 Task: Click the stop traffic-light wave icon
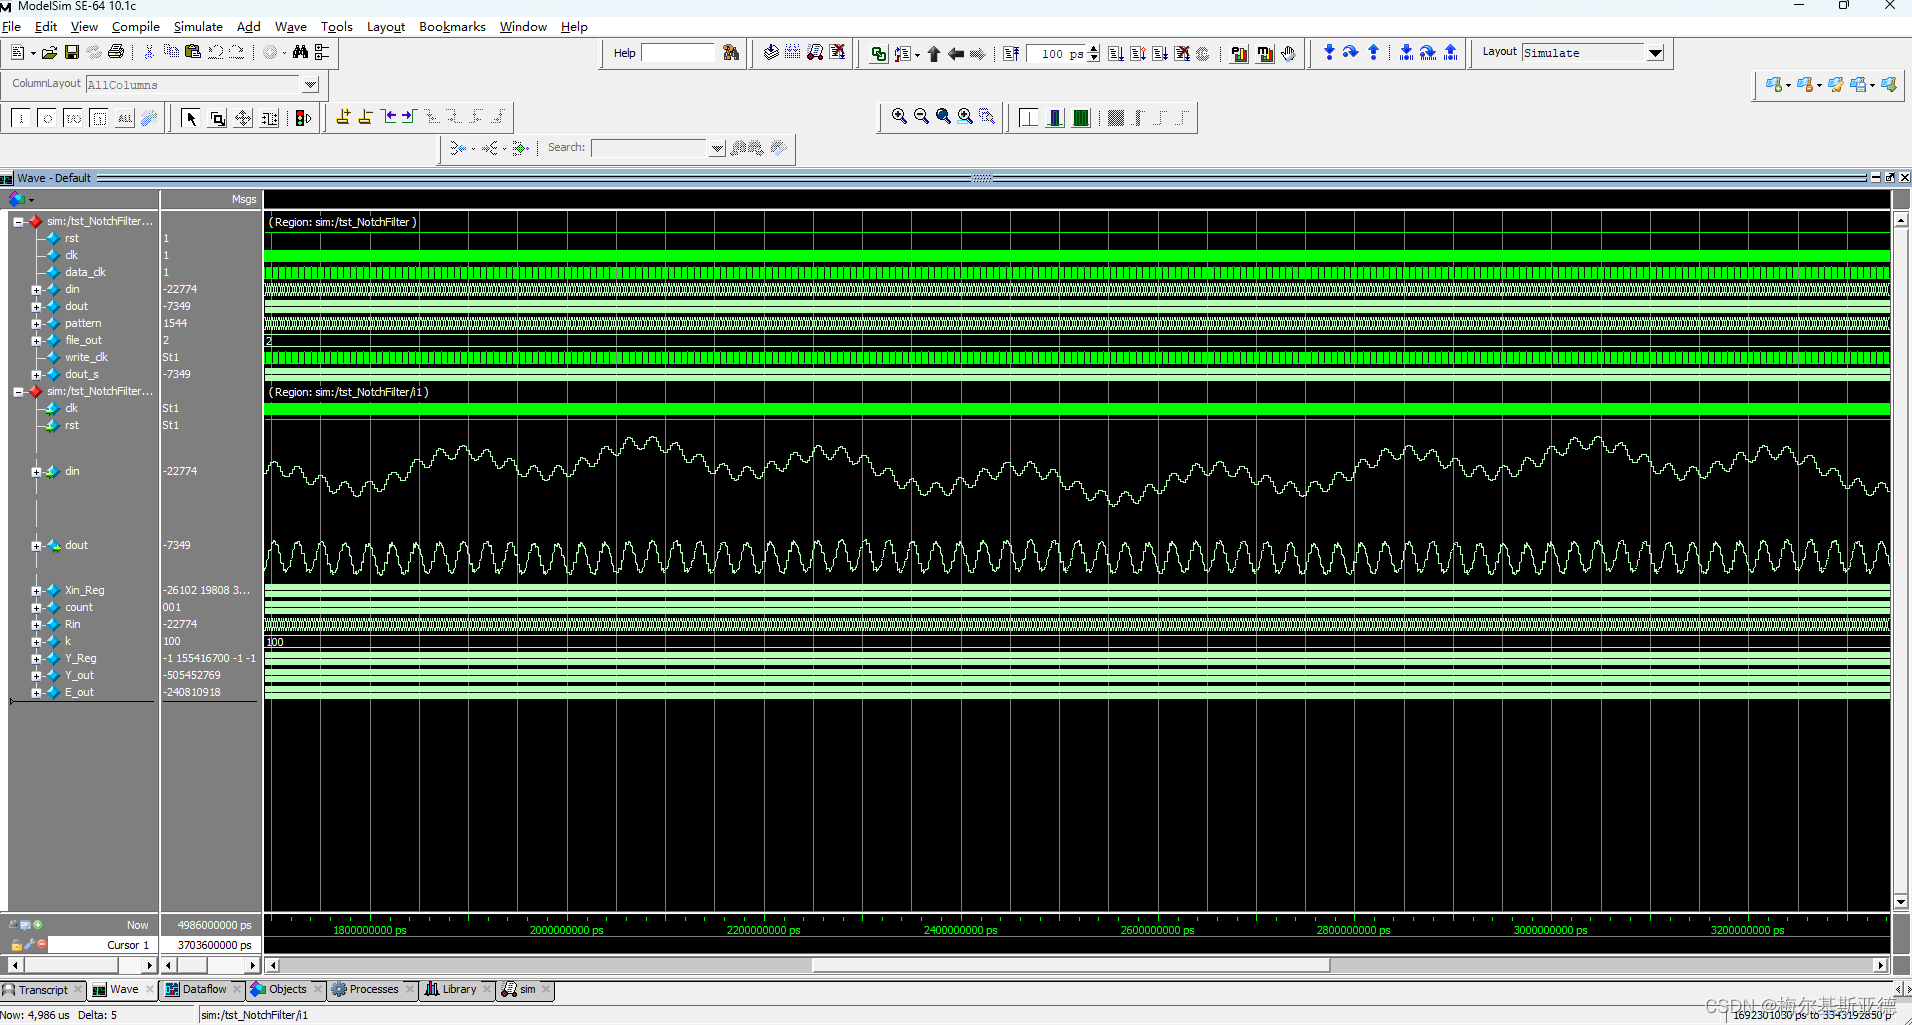pyautogui.click(x=303, y=118)
